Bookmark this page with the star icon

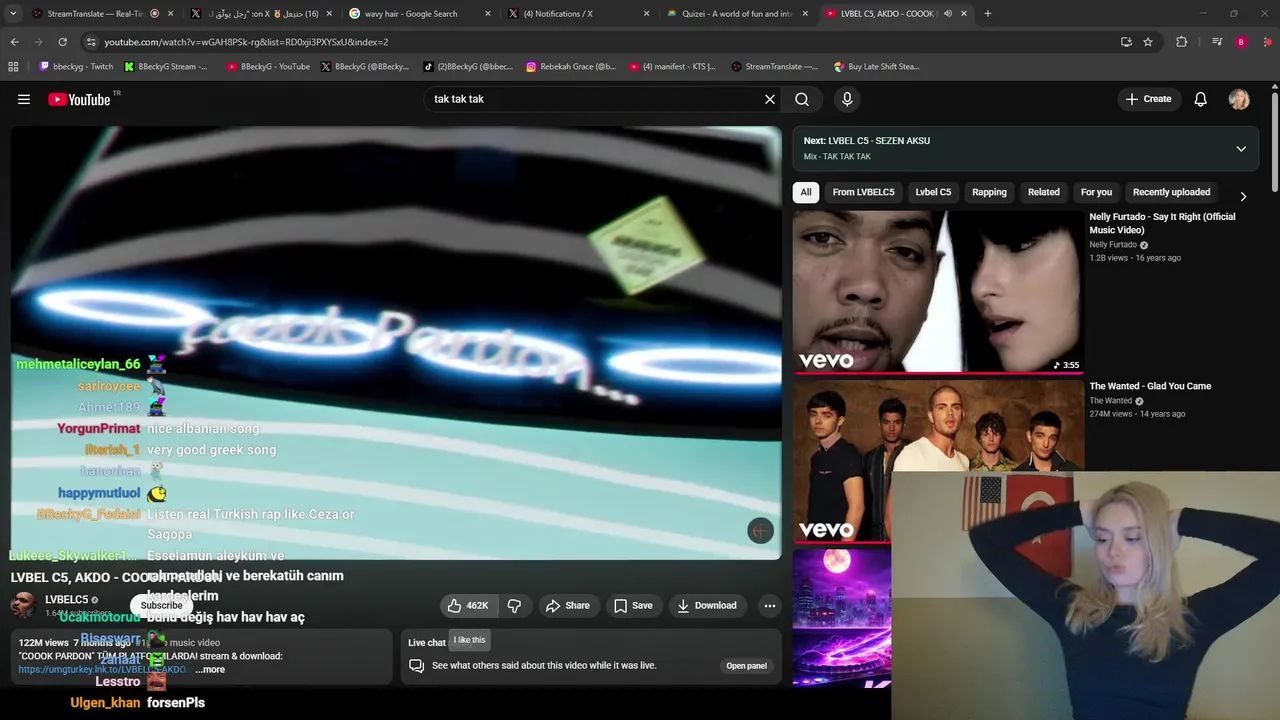(1148, 42)
